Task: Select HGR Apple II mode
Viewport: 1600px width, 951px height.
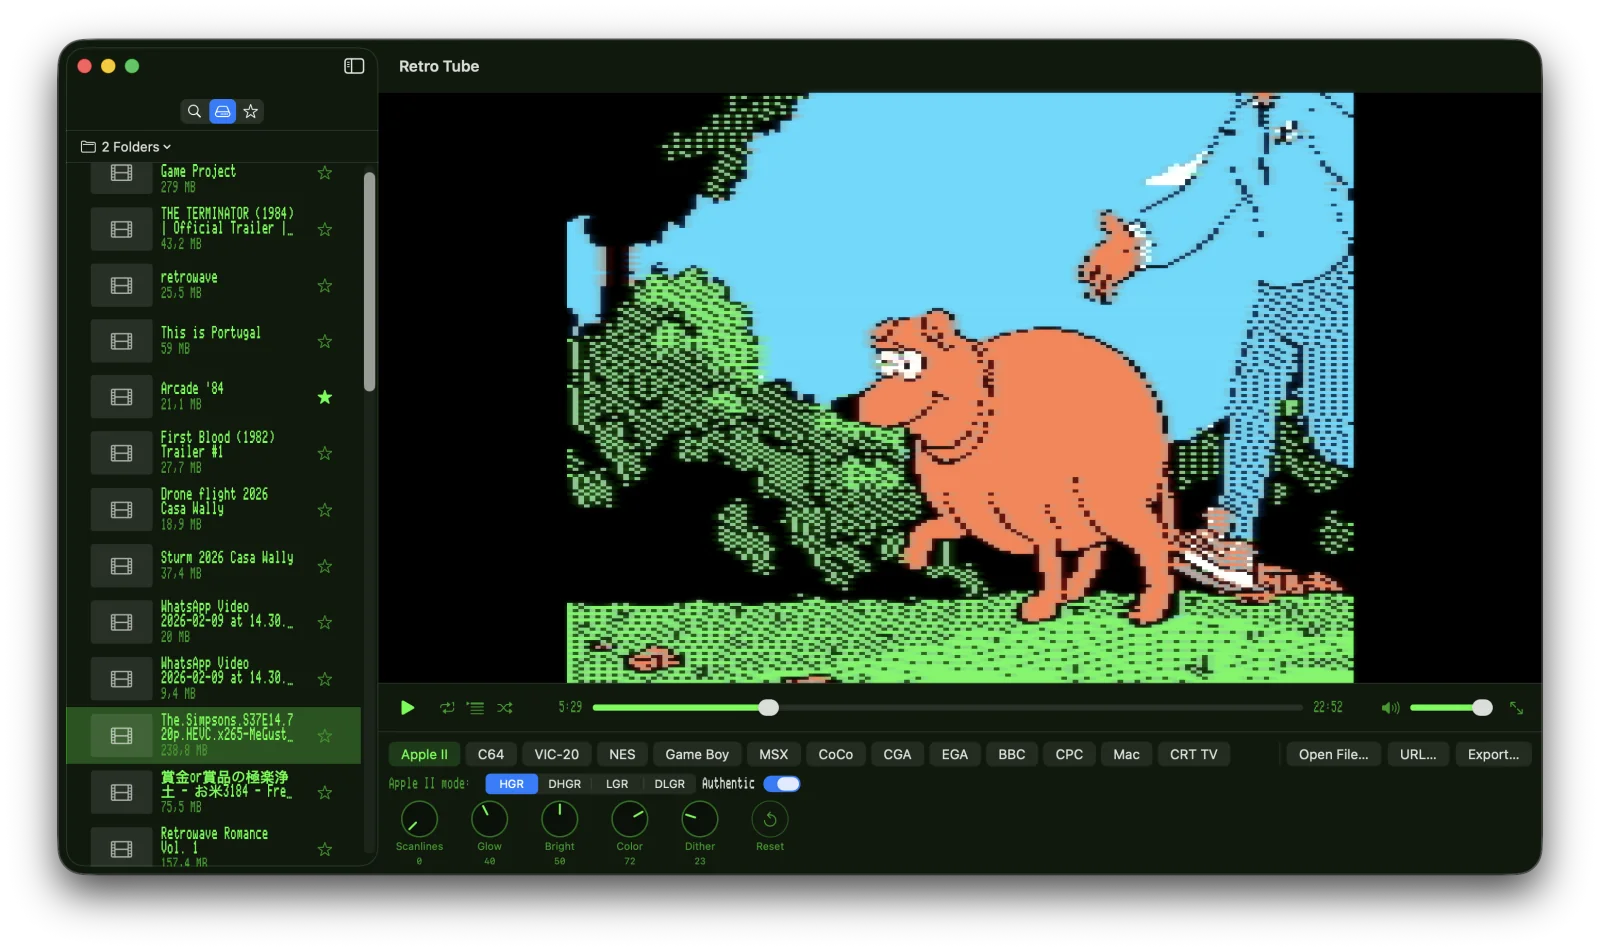Action: [x=511, y=784]
